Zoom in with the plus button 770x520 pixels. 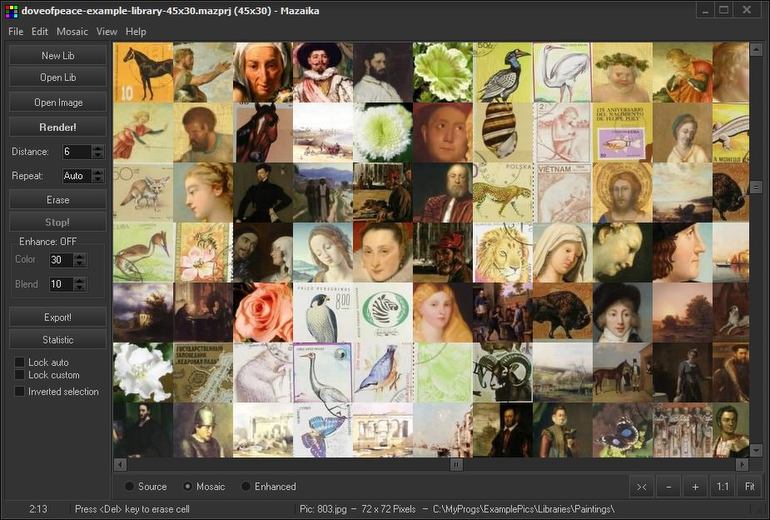pos(695,487)
